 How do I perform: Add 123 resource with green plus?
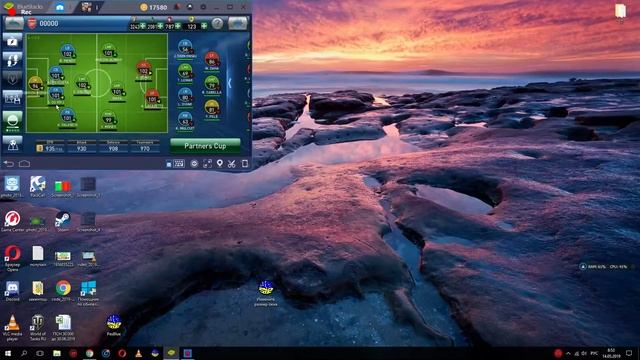click(204, 26)
